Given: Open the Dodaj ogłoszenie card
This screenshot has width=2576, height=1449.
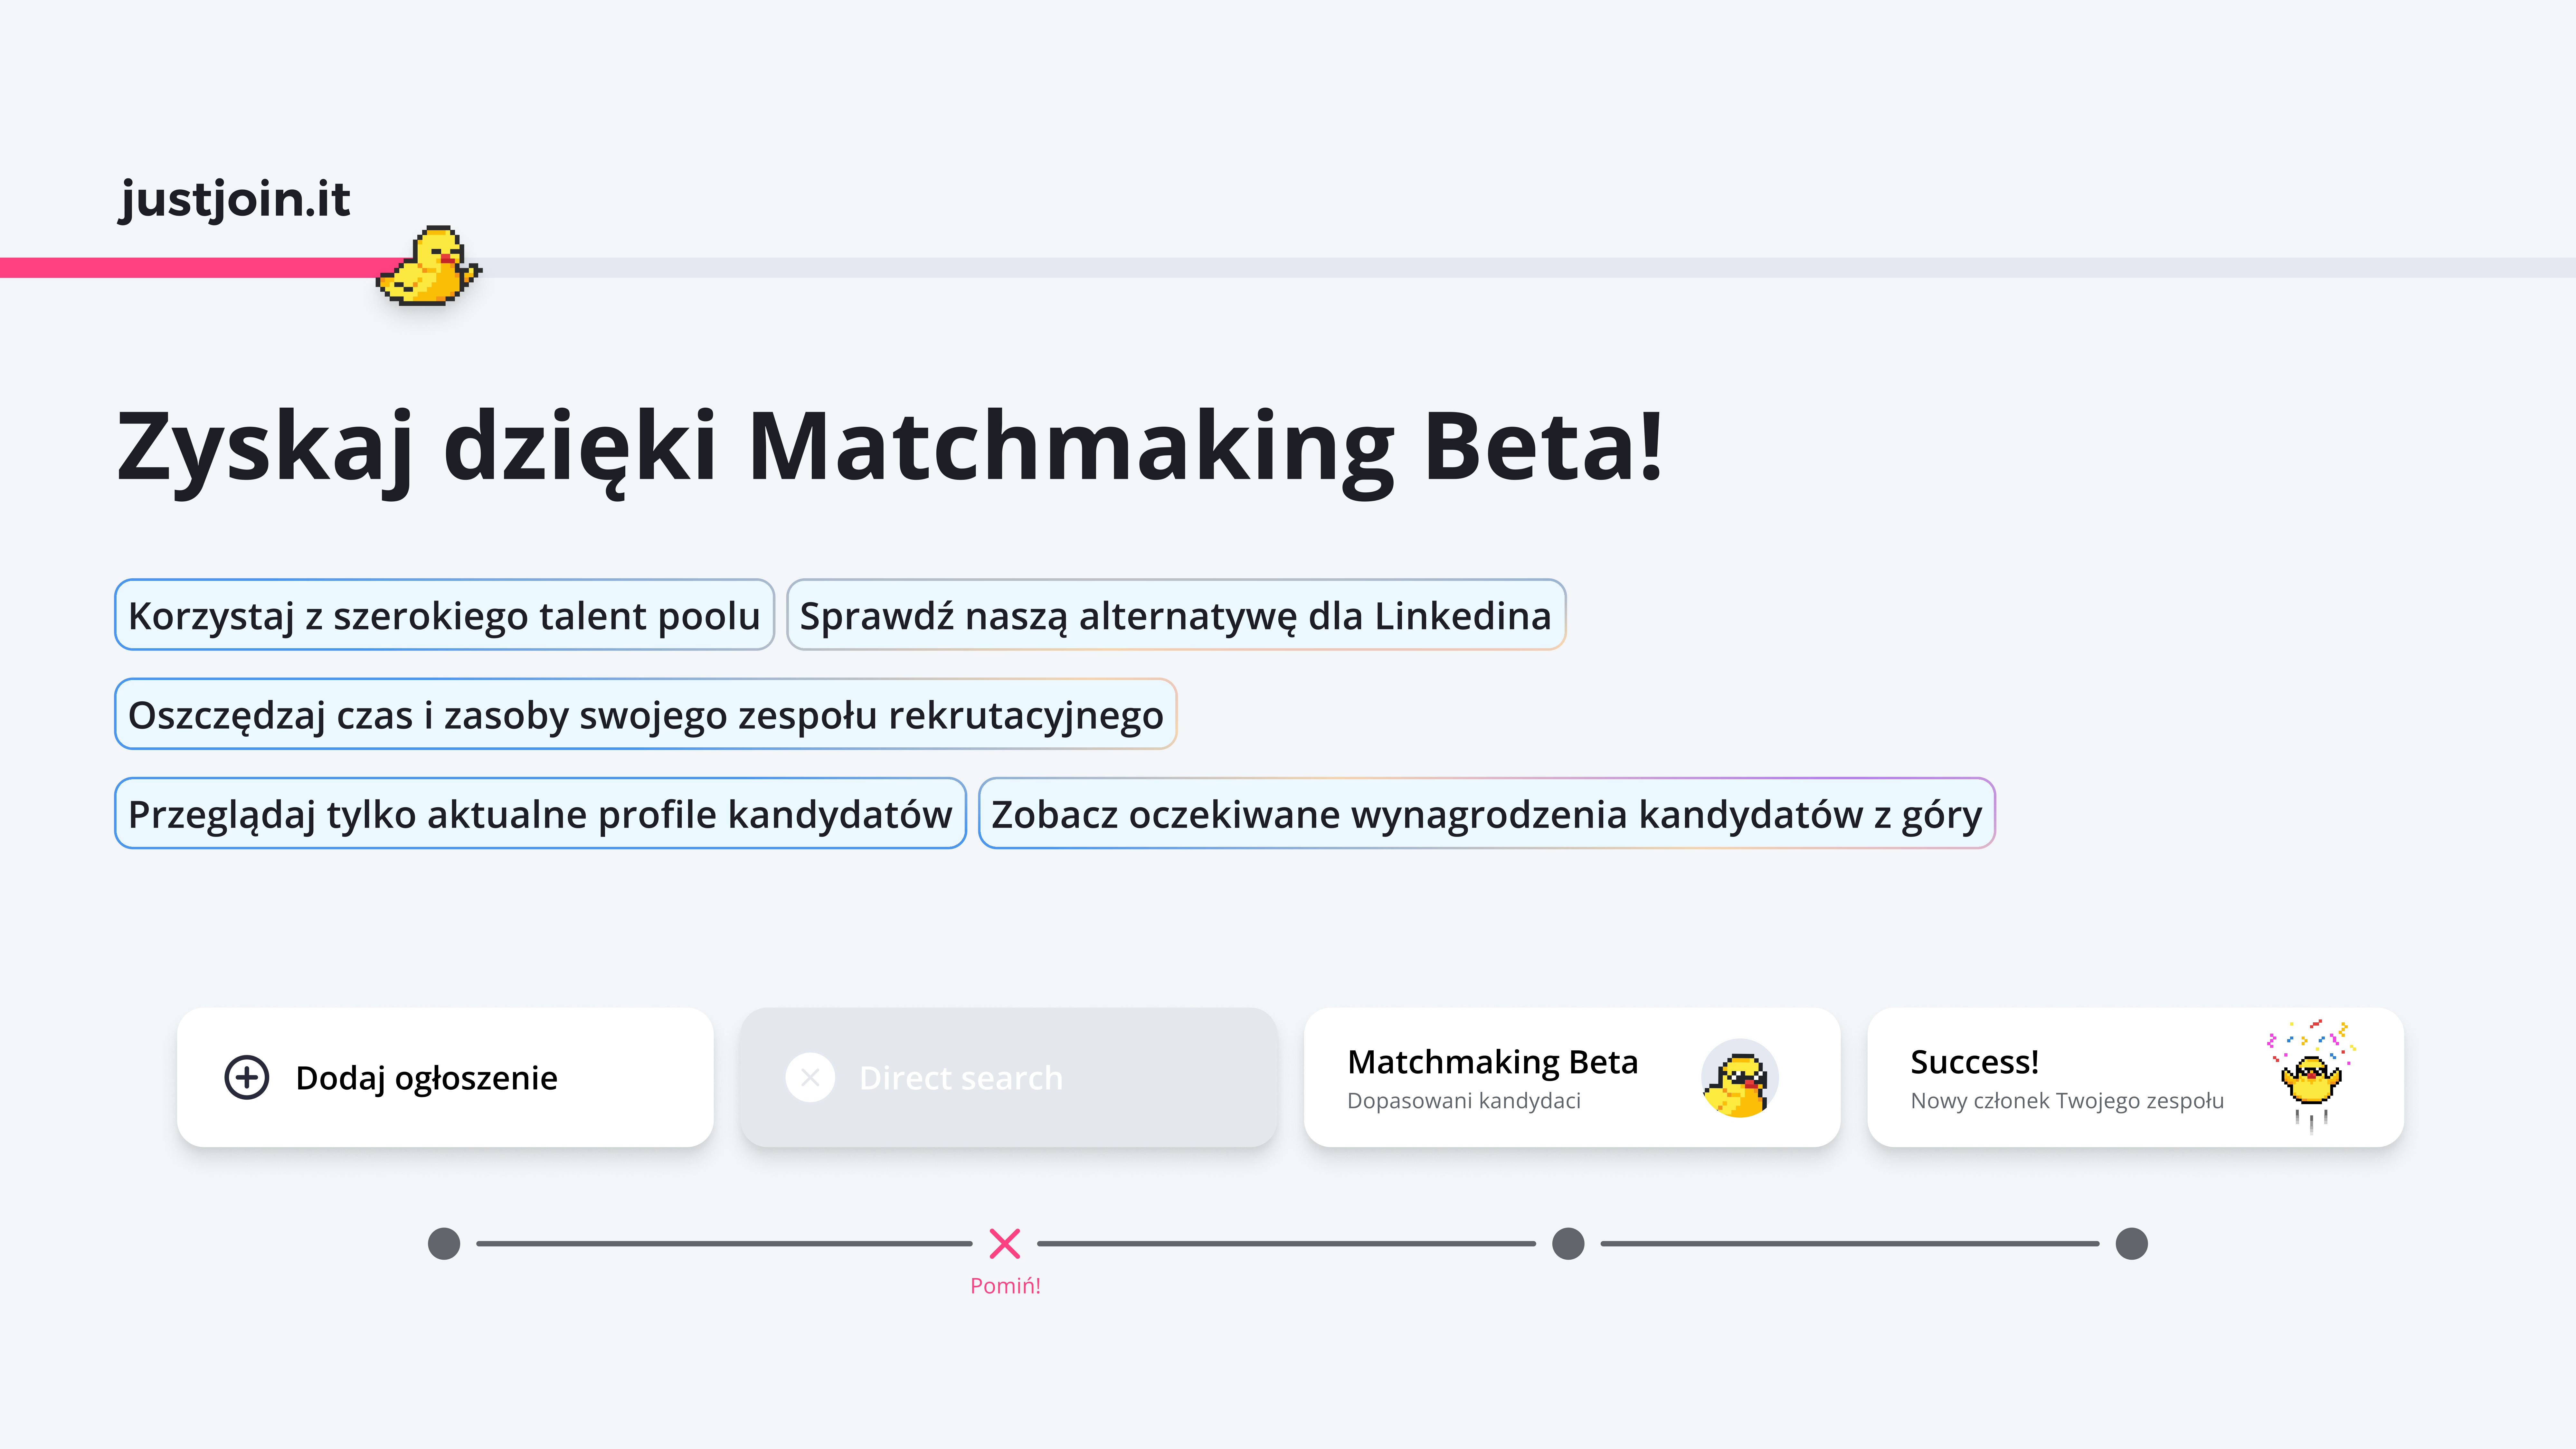Looking at the screenshot, I should (445, 1077).
